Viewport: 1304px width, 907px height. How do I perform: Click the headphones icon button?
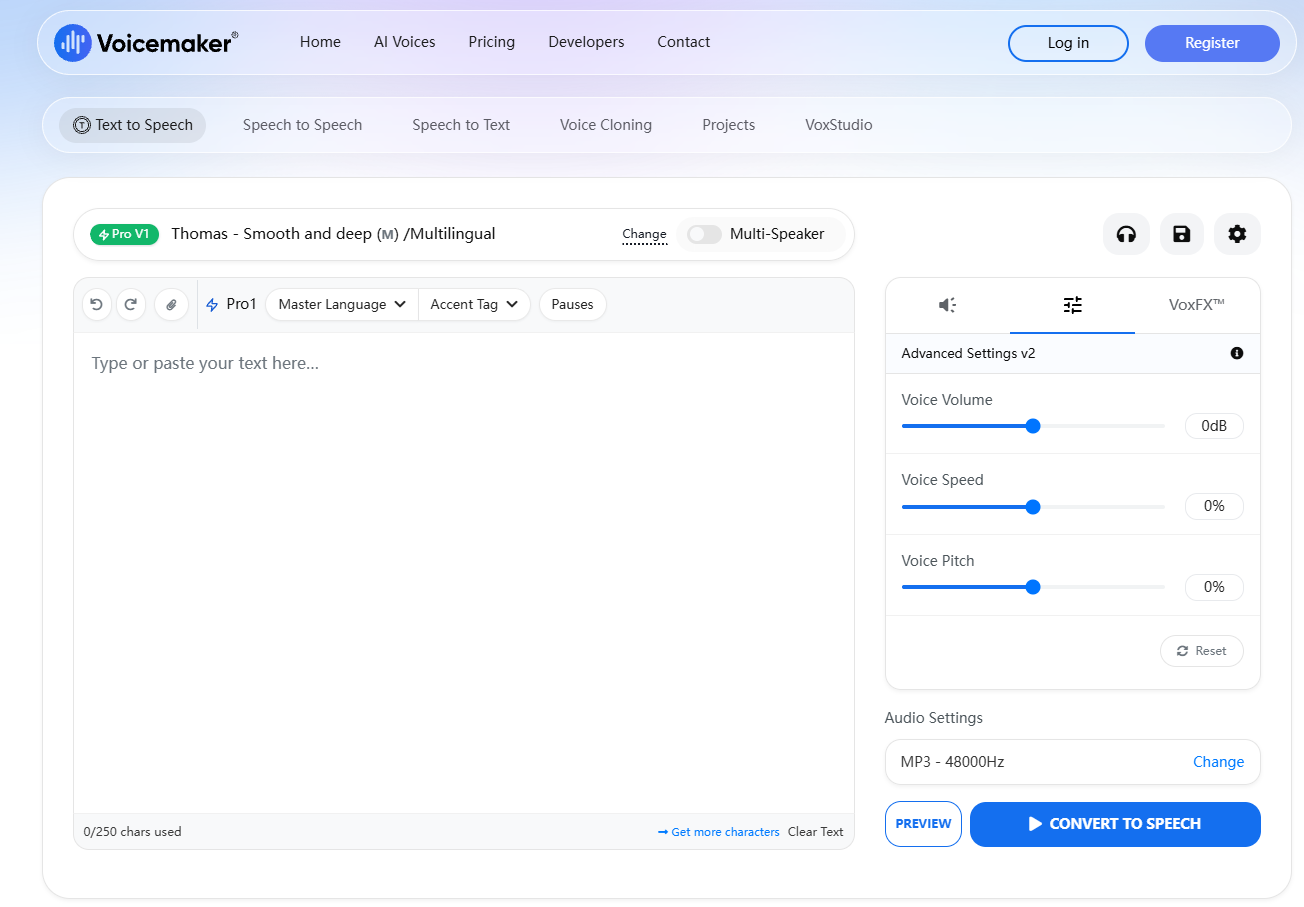[1126, 234]
